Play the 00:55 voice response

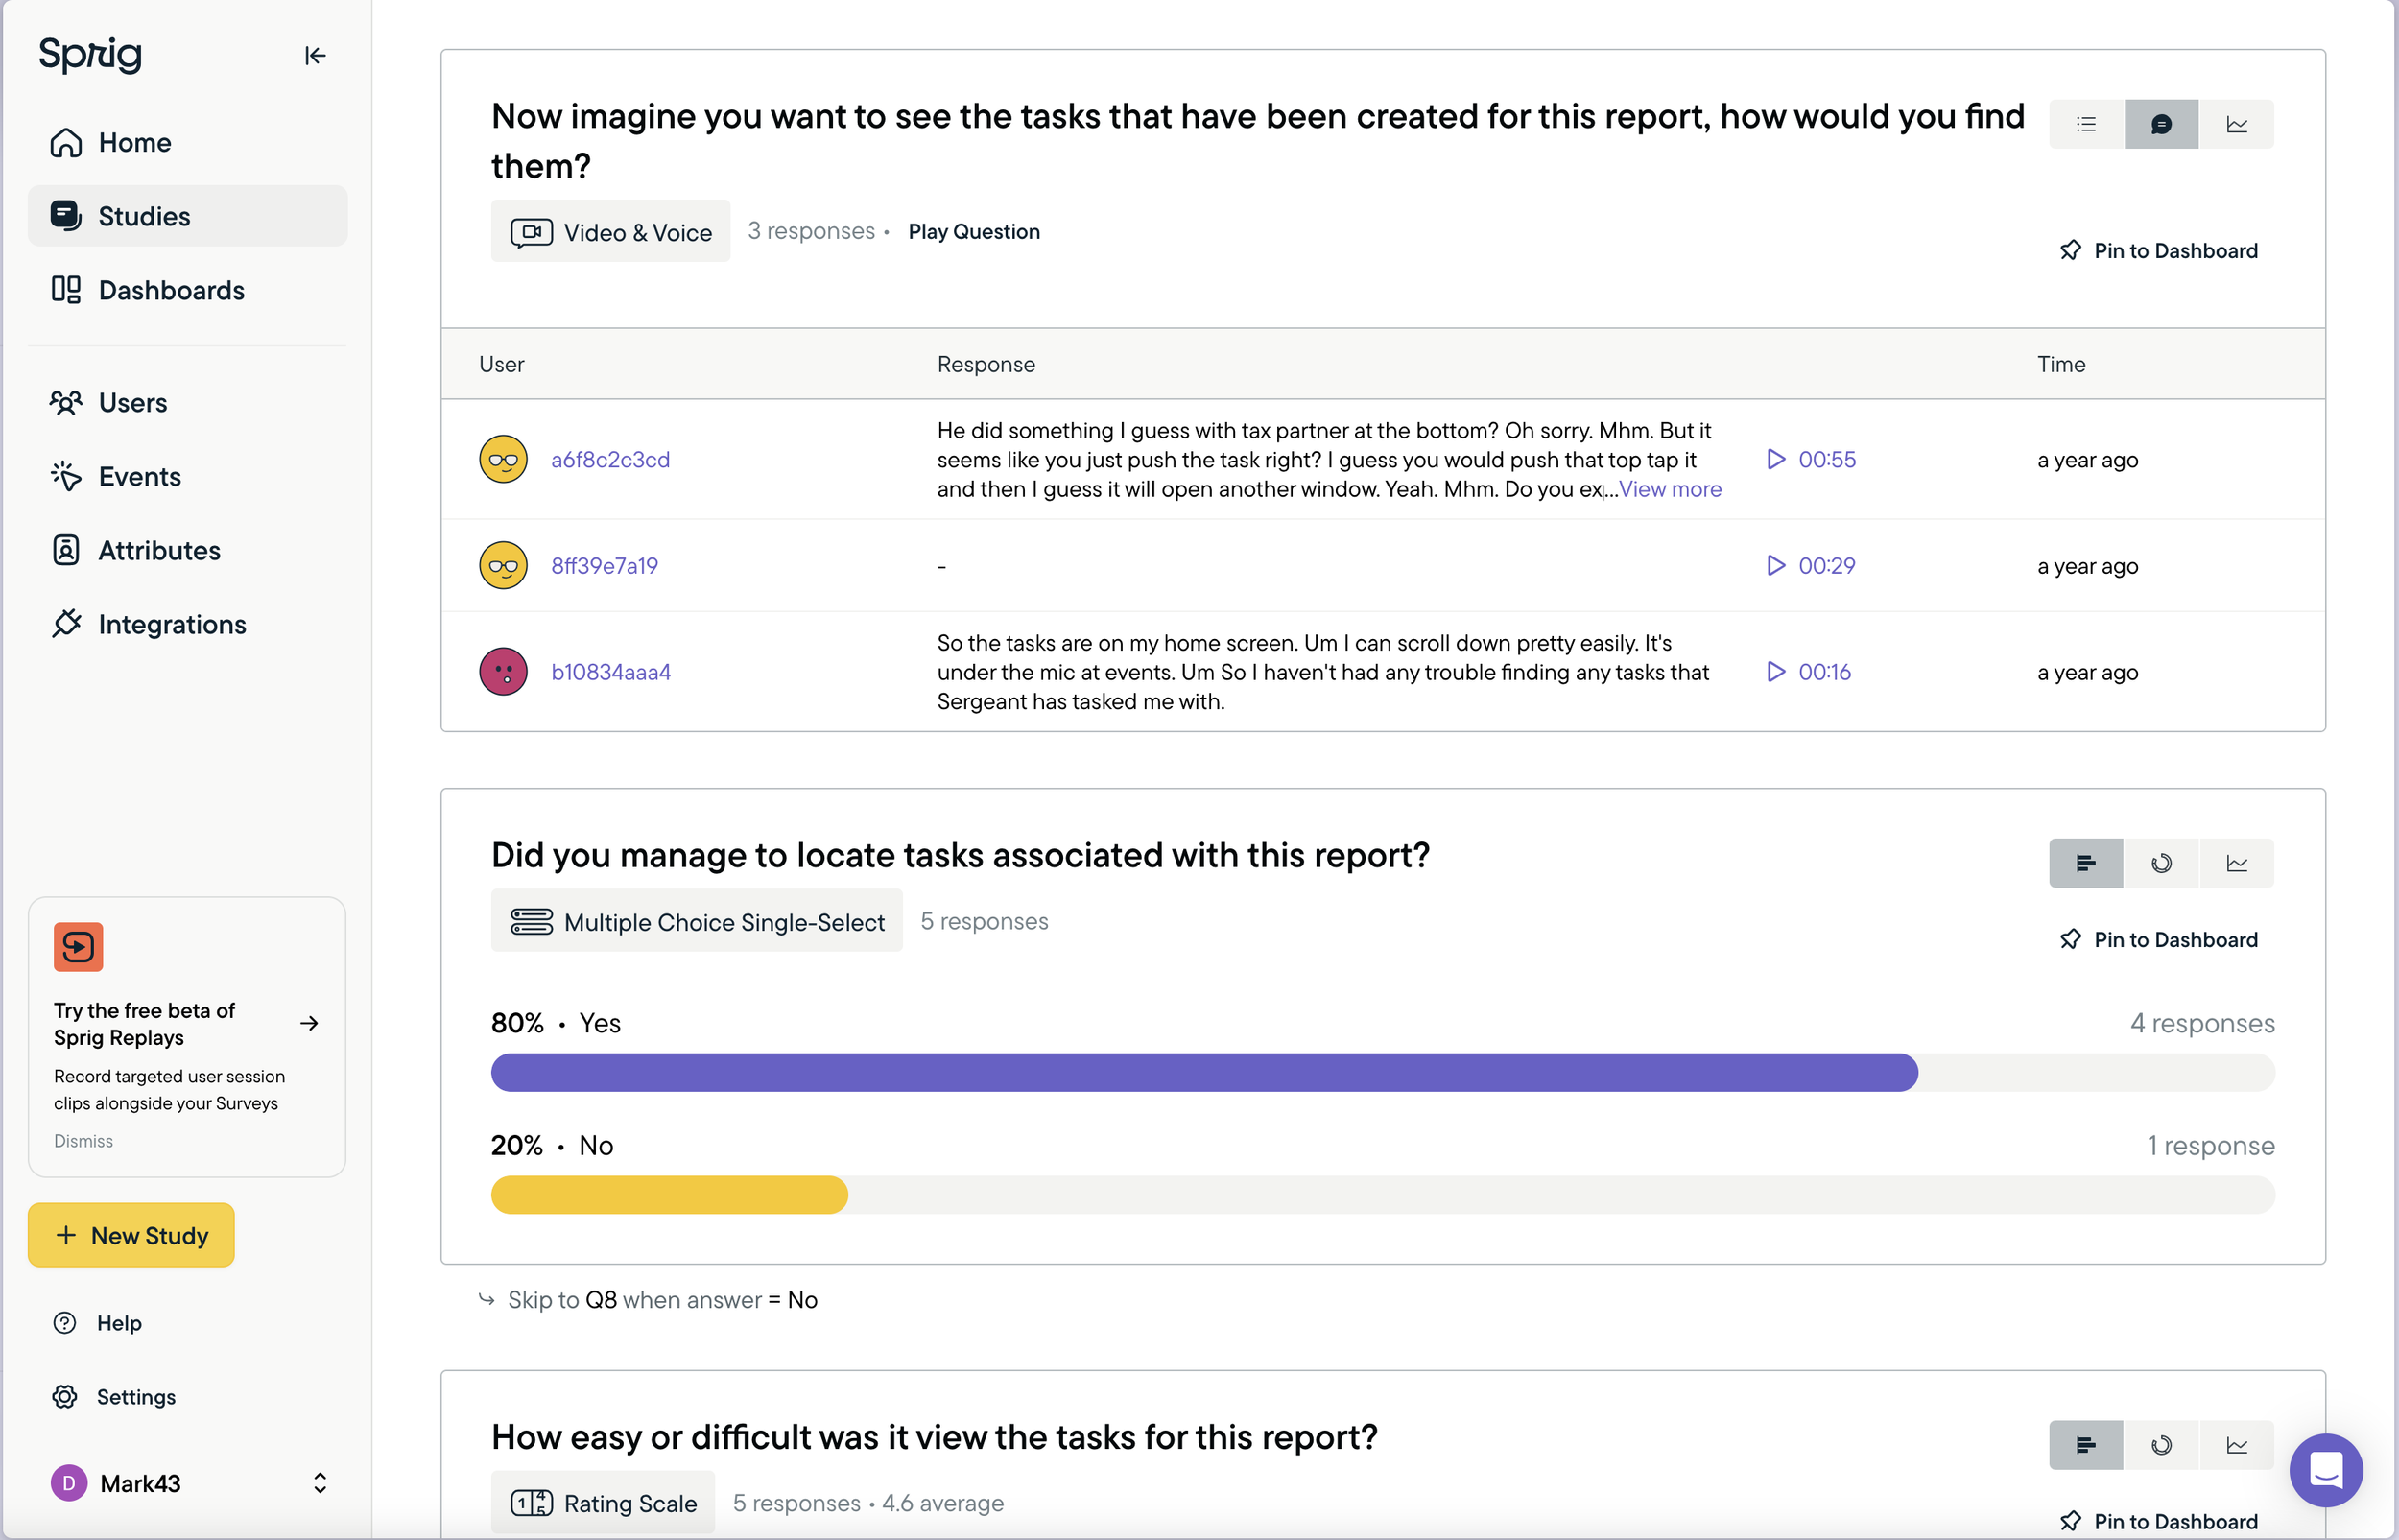(1776, 459)
